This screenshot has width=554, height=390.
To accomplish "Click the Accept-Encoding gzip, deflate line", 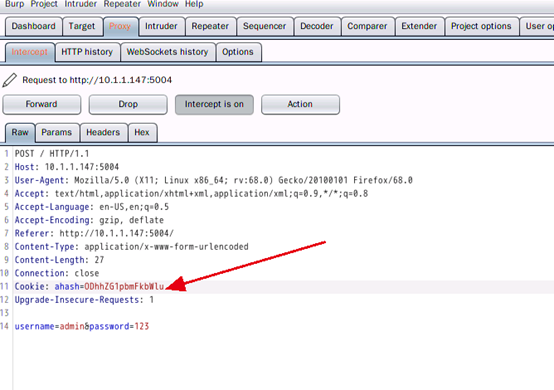I will [89, 220].
